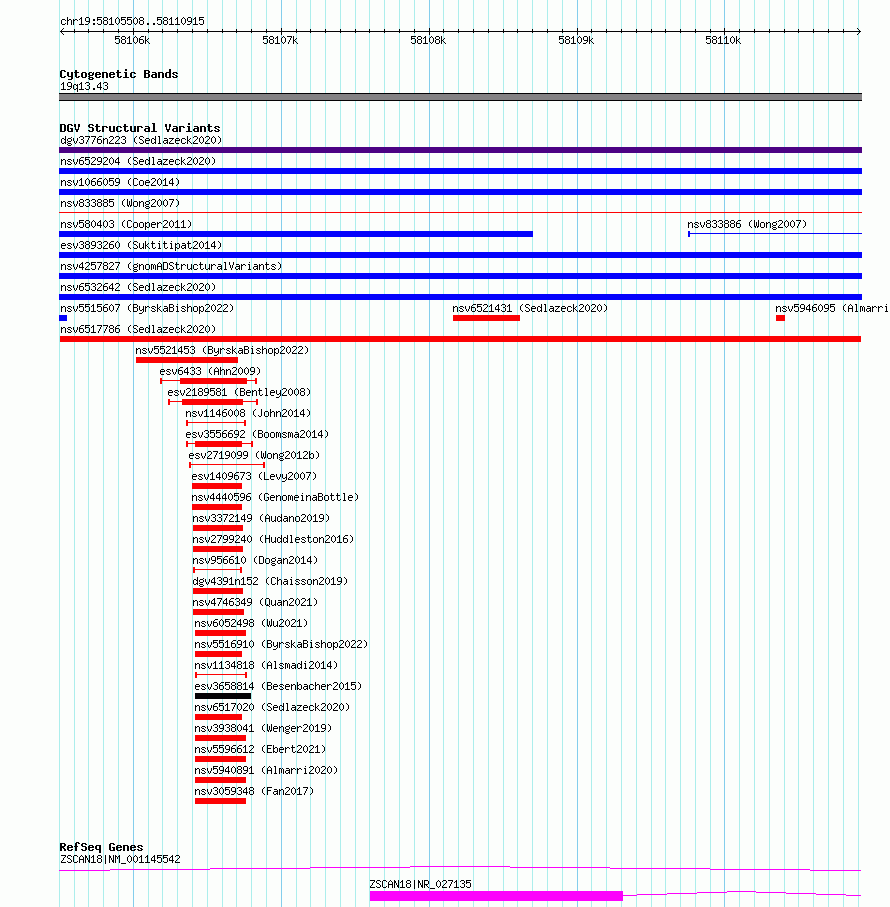Click the dgv4391n152 (Chaisson2019) label
This screenshot has width=890, height=907.
pos(270,581)
